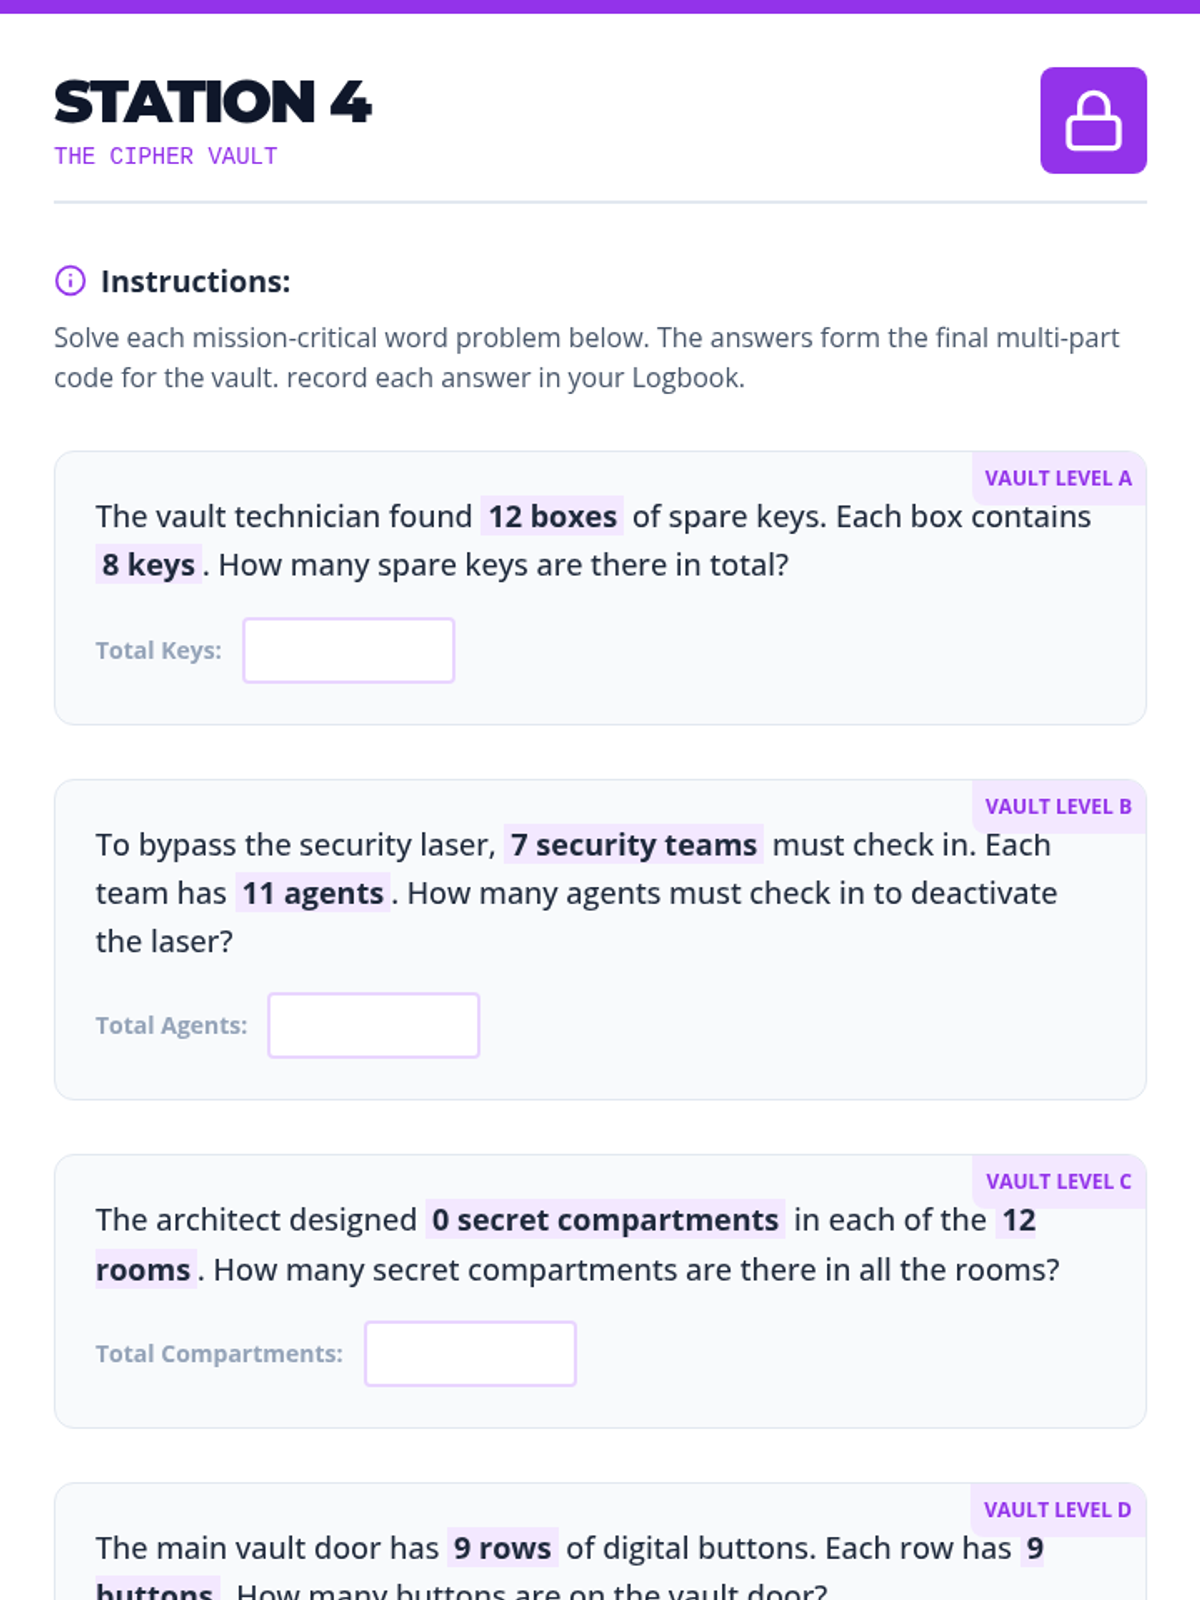Click 'The Cipher Vault' subtitle

tap(166, 156)
